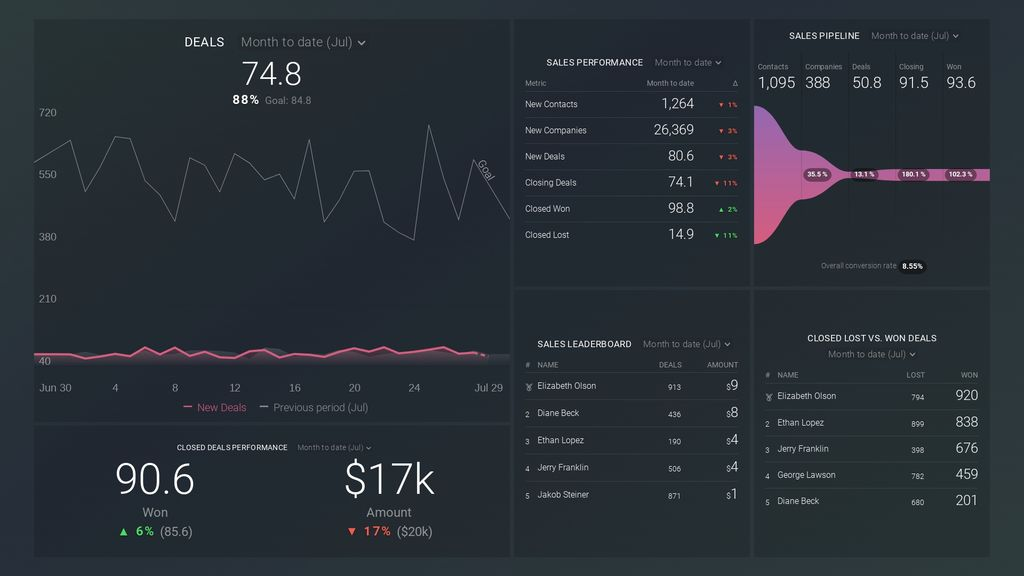Click green down arrow in Closed Lost row
This screenshot has height=576, width=1024.
[716, 236]
